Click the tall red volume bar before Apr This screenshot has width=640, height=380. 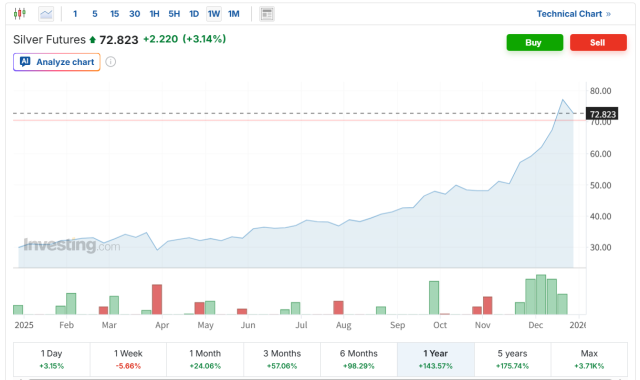157,299
